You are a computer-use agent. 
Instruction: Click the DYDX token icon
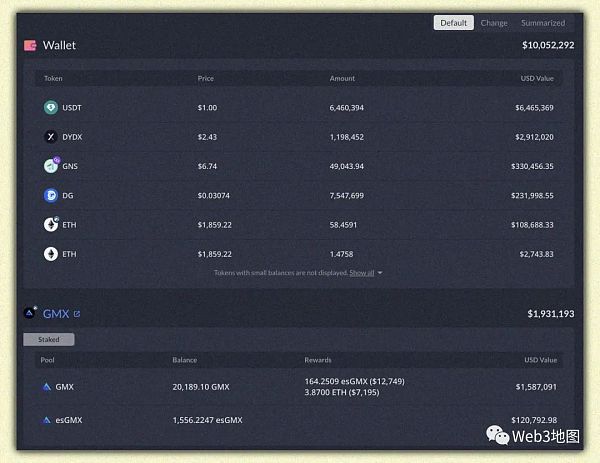click(51, 137)
